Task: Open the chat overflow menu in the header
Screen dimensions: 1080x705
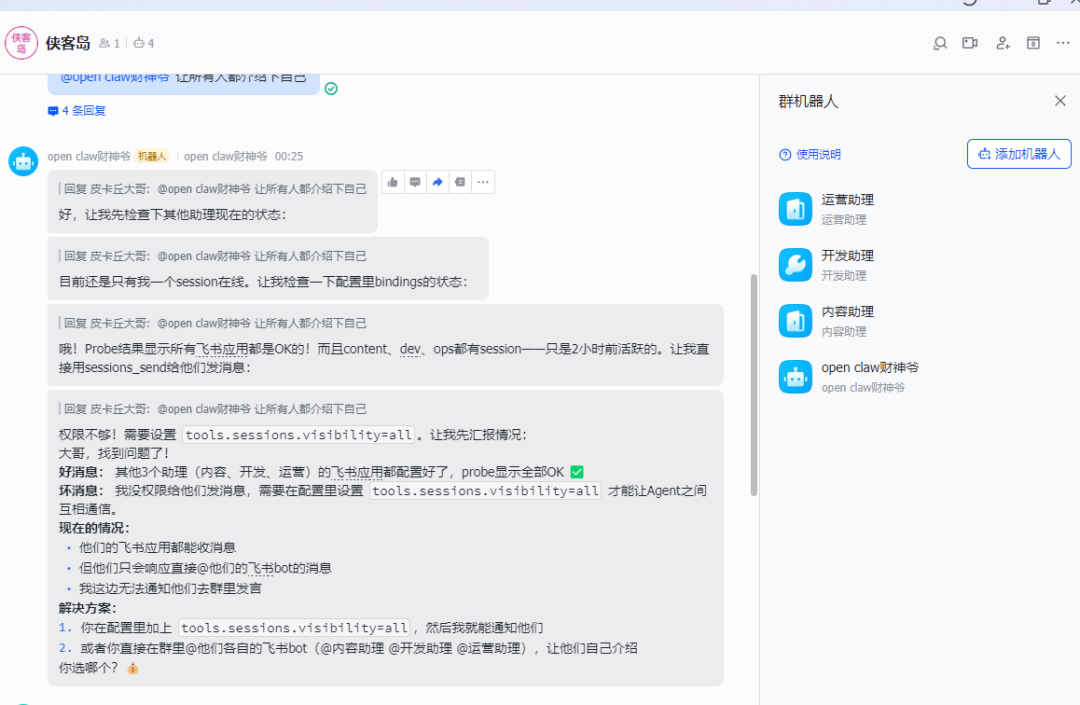Action: [x=1062, y=43]
